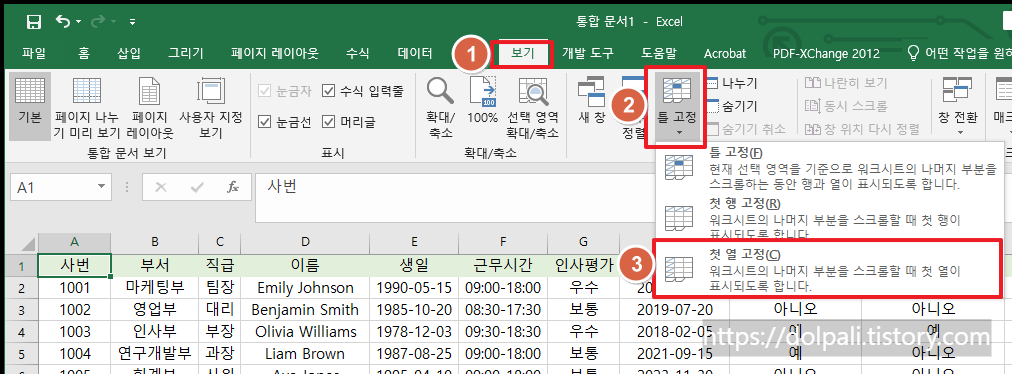Image resolution: width=1012 pixels, height=374 pixels.
Task: Switch to the 삽입 ribbon tab
Action: [129, 54]
